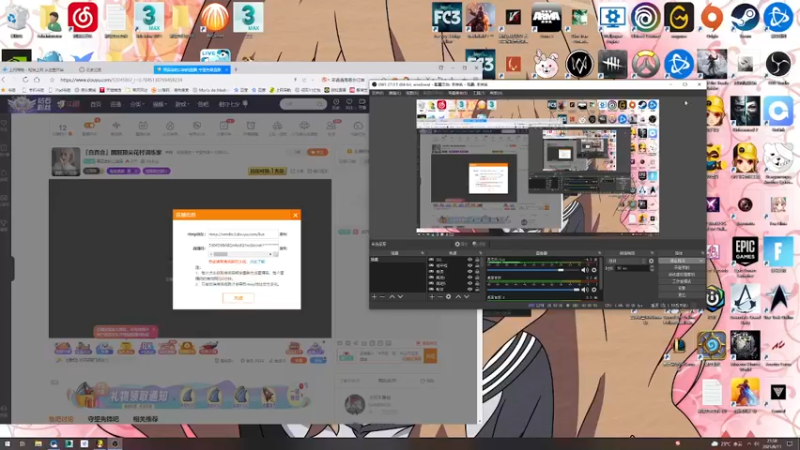Click 启动虚拟摄像机 in OBS controls

click(x=682, y=274)
